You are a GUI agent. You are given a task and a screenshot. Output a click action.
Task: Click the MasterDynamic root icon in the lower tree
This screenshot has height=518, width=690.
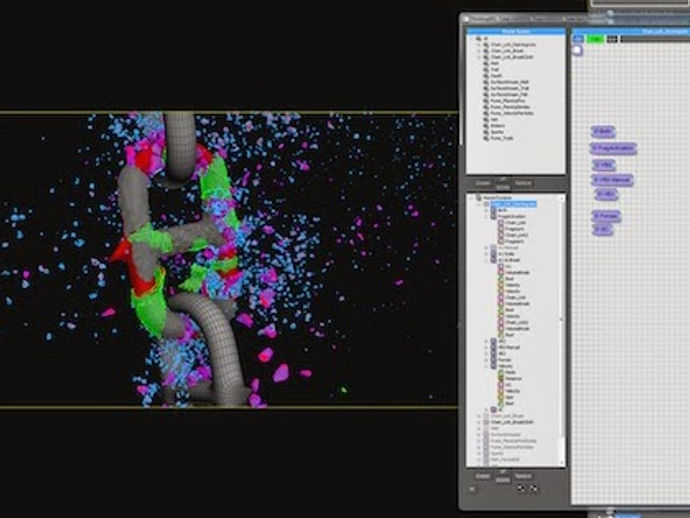coord(479,198)
